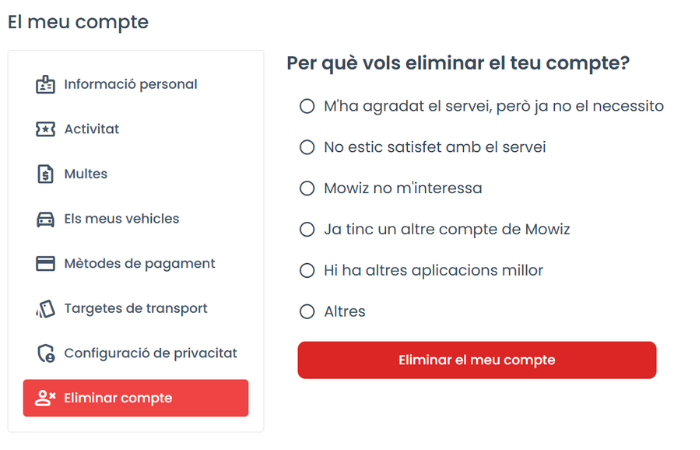Click the Targetes de transport card icon

pos(45,308)
